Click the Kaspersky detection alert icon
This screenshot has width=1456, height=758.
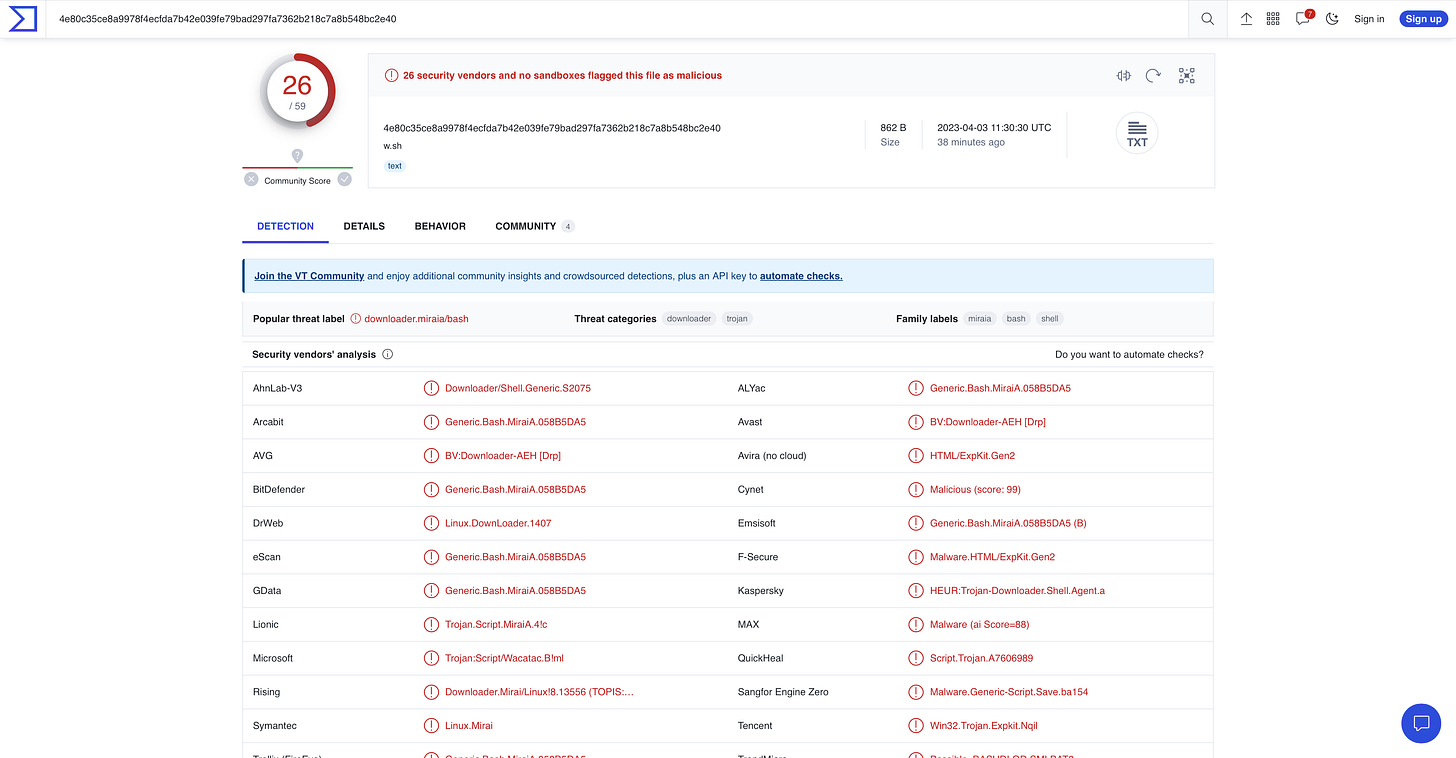coord(916,591)
